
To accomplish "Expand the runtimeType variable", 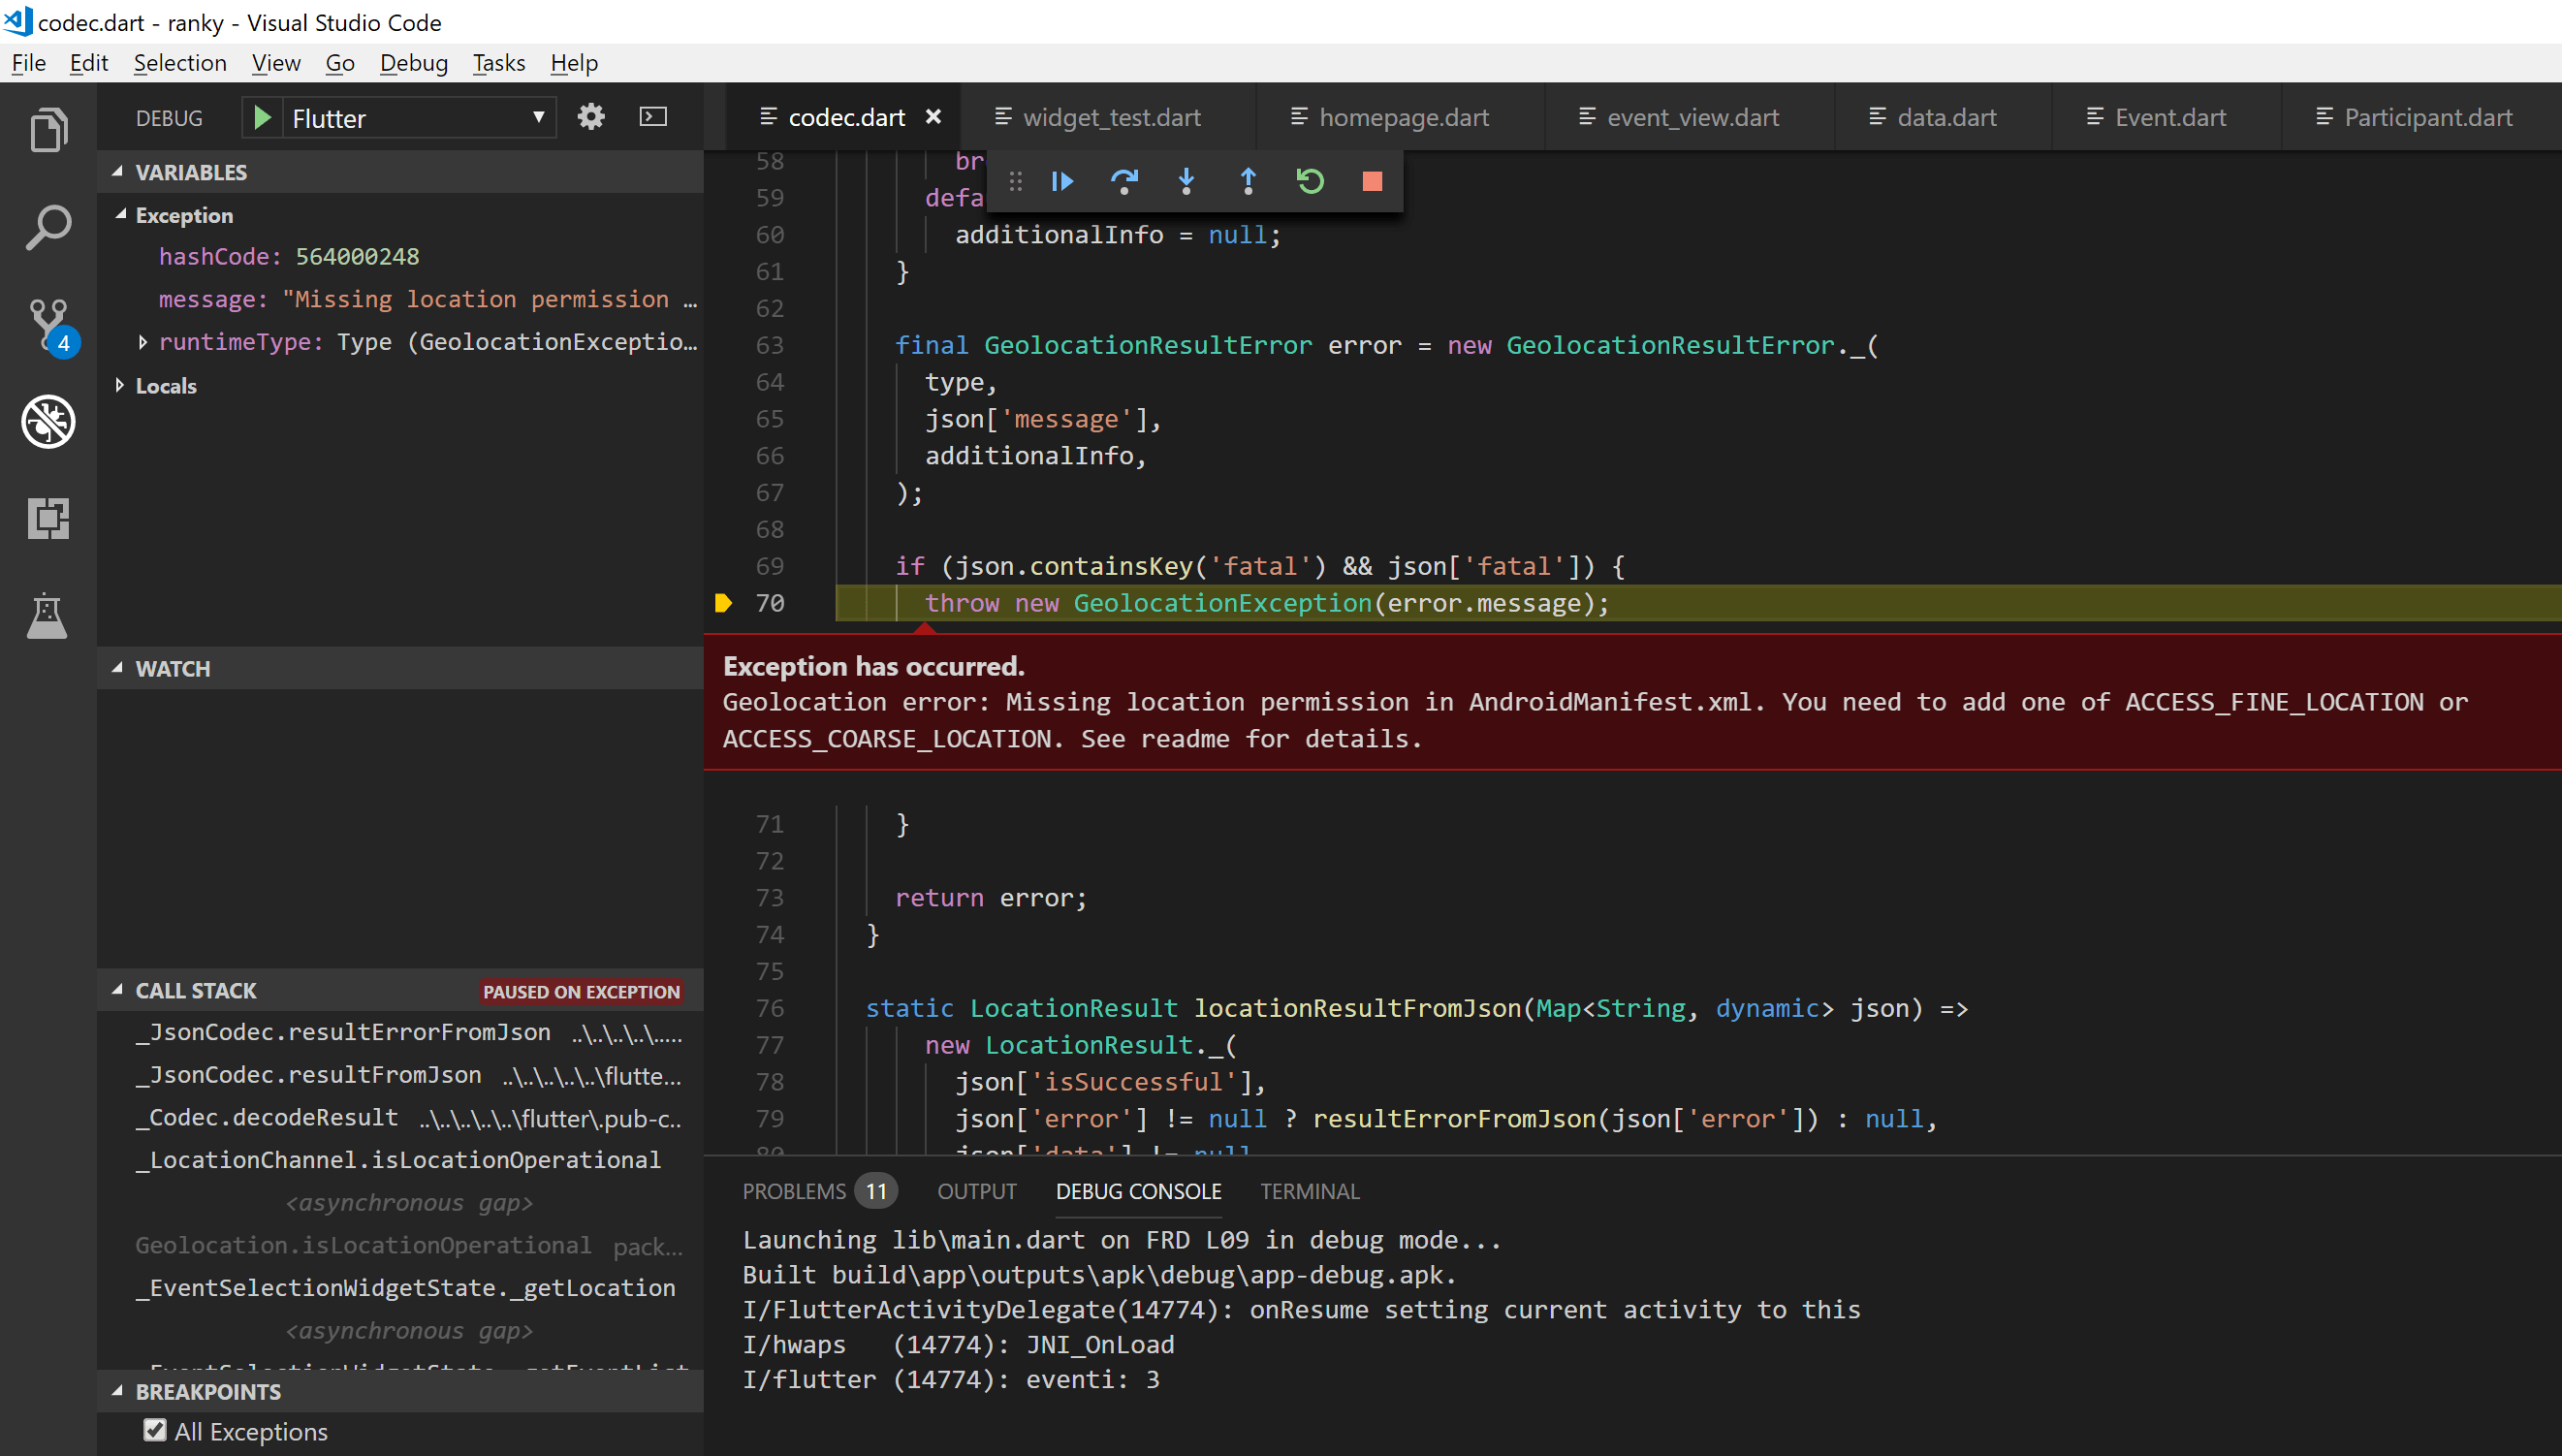I will pos(142,341).
